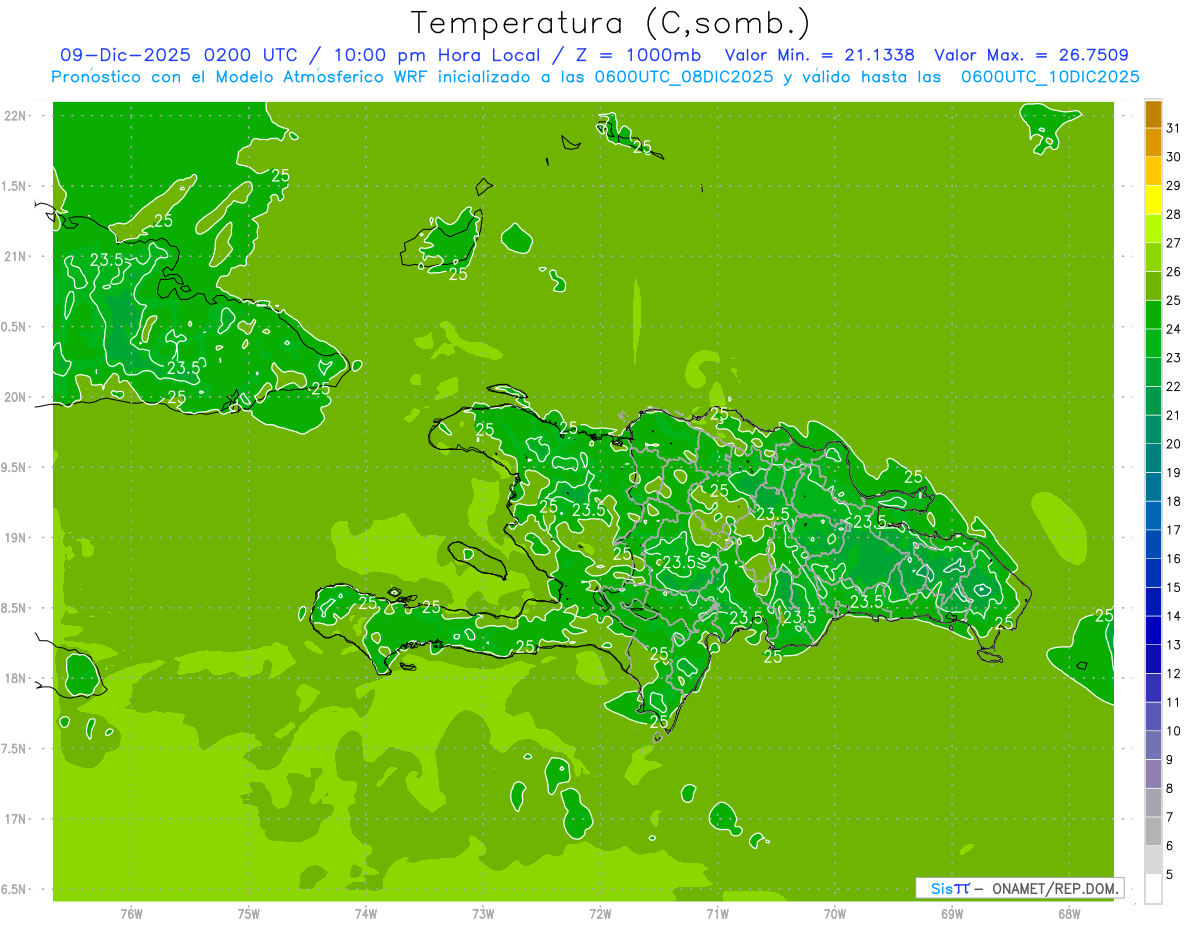The image size is (1200, 927).
Task: Select the "Valor Min. = 21.1338" value
Action: point(819,55)
